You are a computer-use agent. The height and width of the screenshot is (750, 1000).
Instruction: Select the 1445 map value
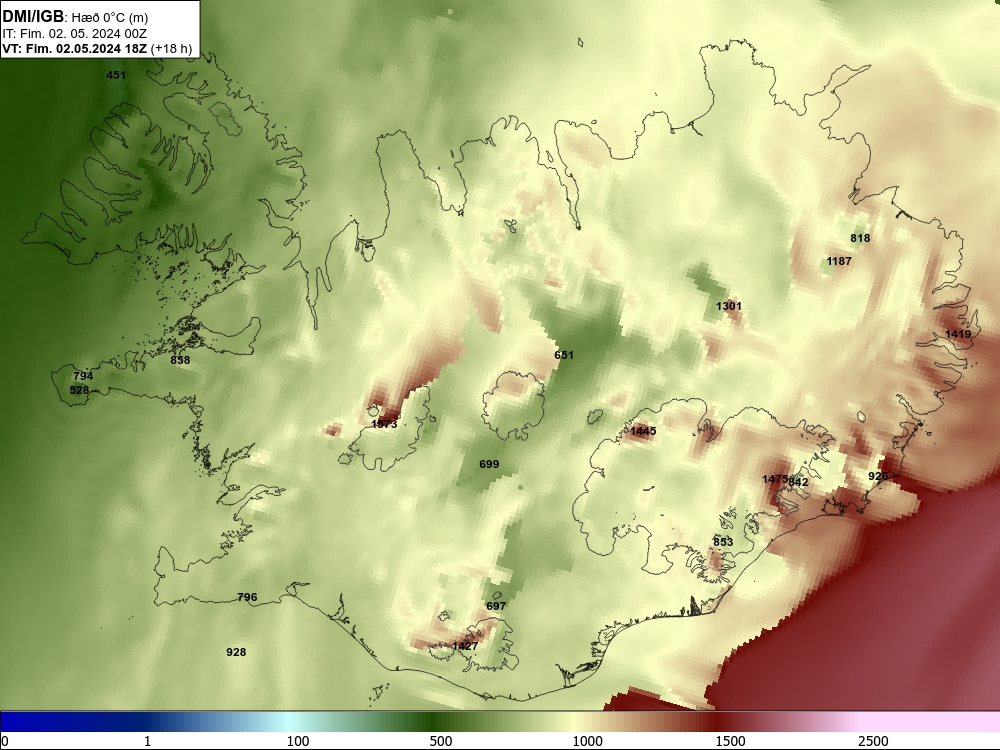(643, 431)
